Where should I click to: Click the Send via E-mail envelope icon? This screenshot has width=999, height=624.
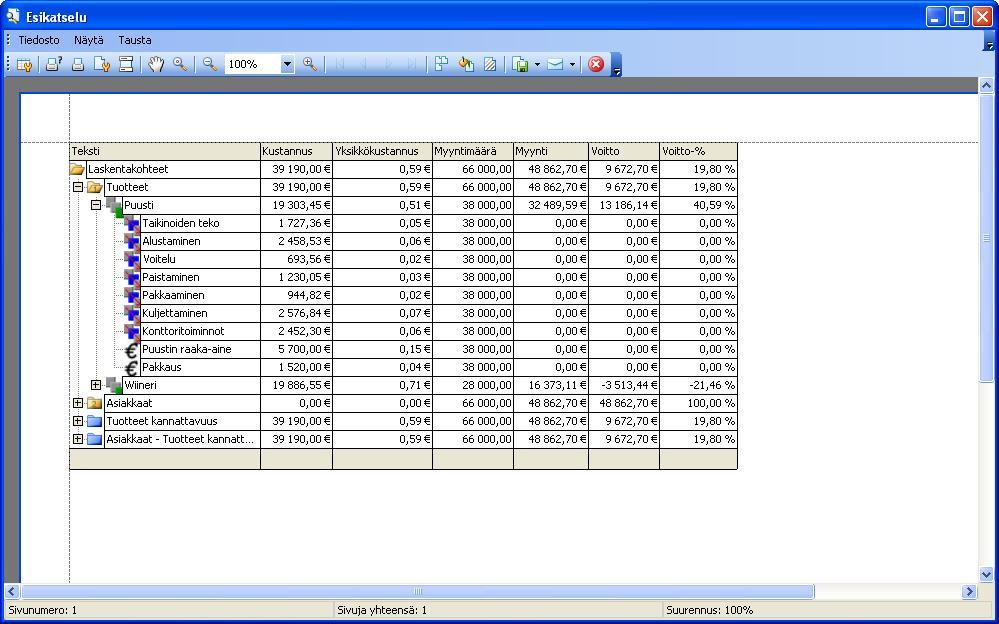point(555,64)
